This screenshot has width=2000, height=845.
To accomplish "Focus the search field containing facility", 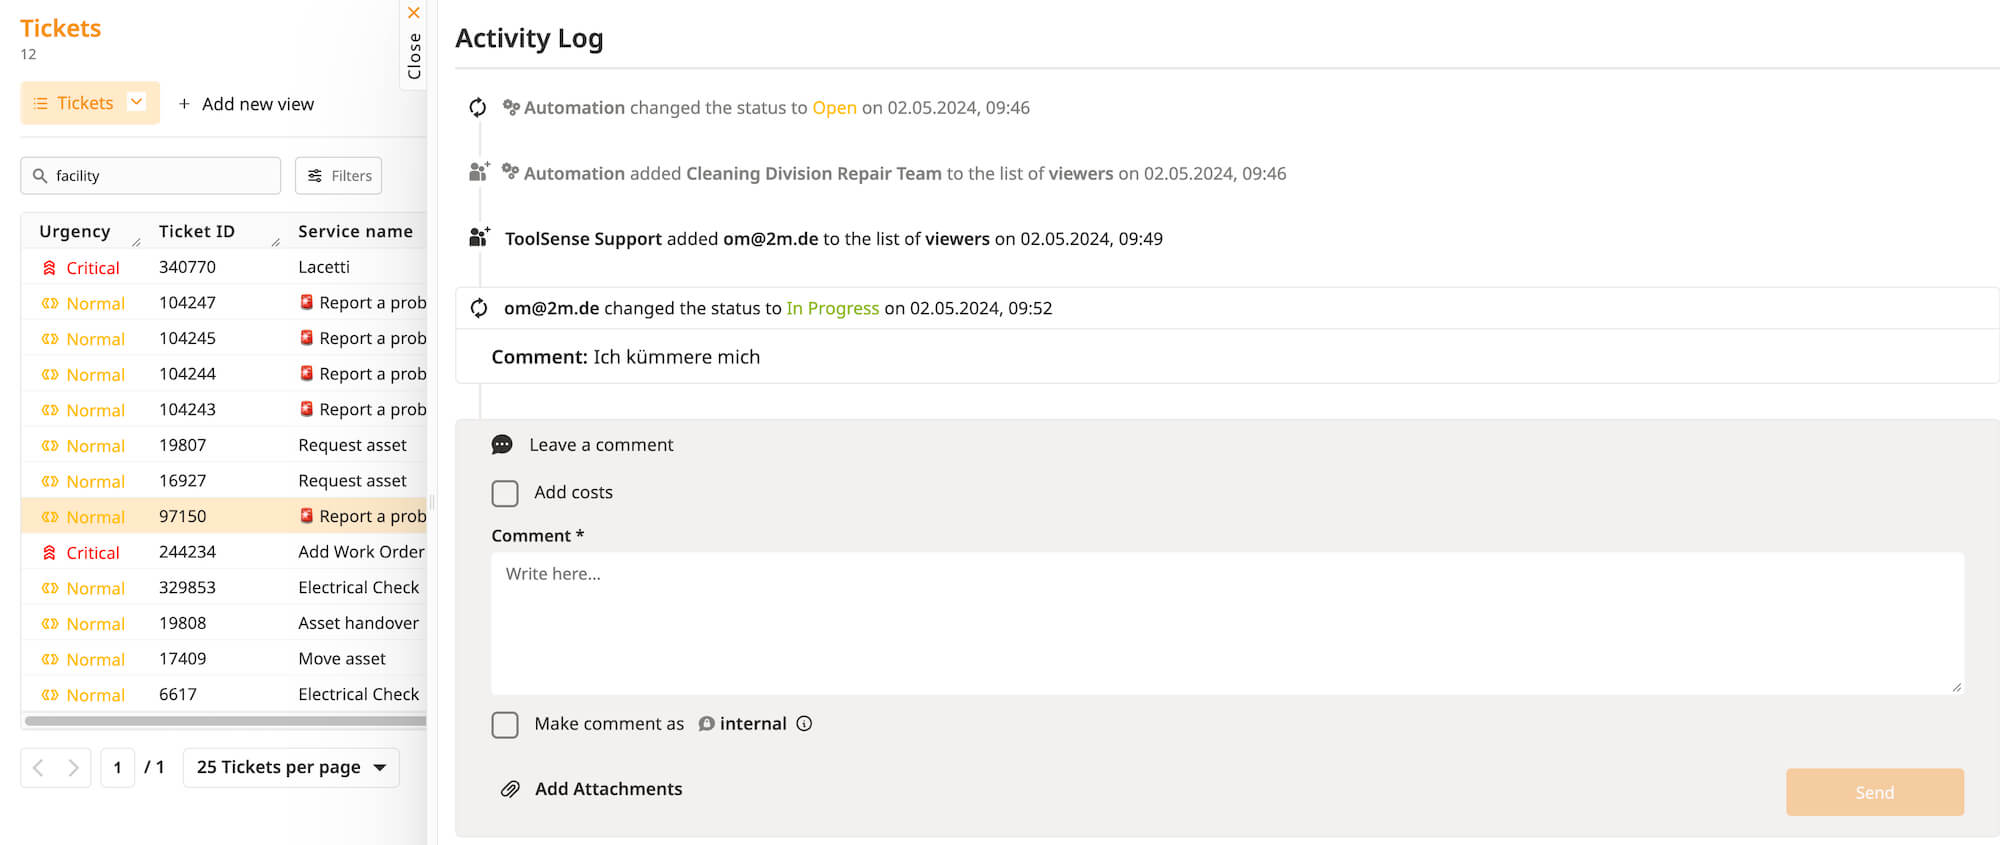I will pos(150,176).
